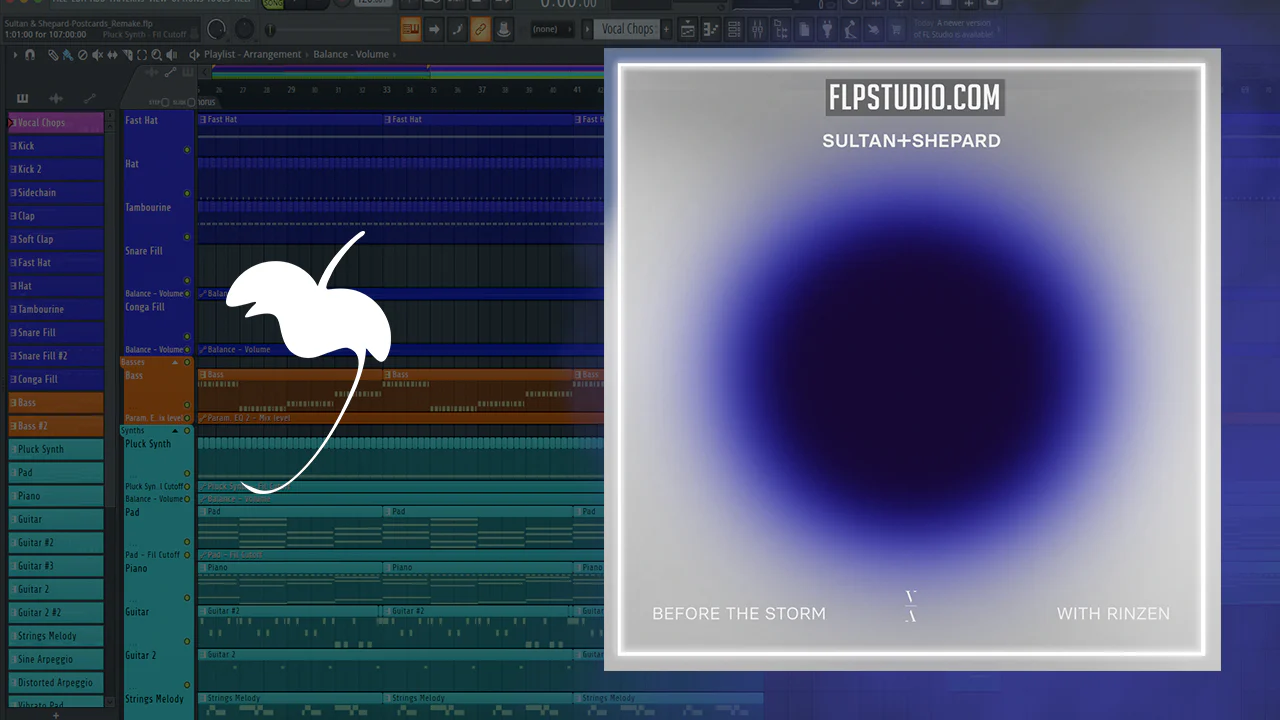Image resolution: width=1280 pixels, height=720 pixels.
Task: Open the Mixer toolbar icon
Action: pos(757,29)
